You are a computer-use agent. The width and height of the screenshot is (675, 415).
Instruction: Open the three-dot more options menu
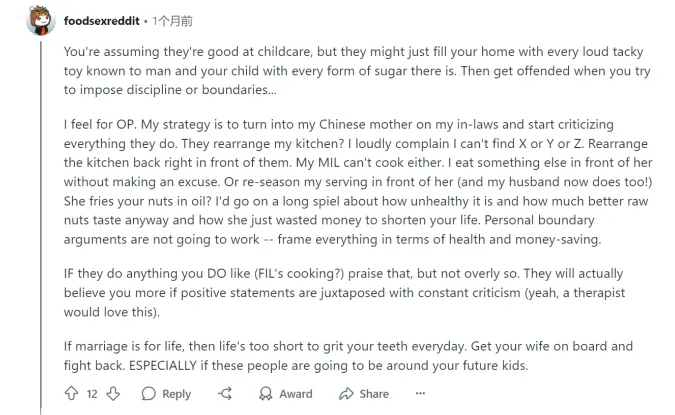point(420,393)
